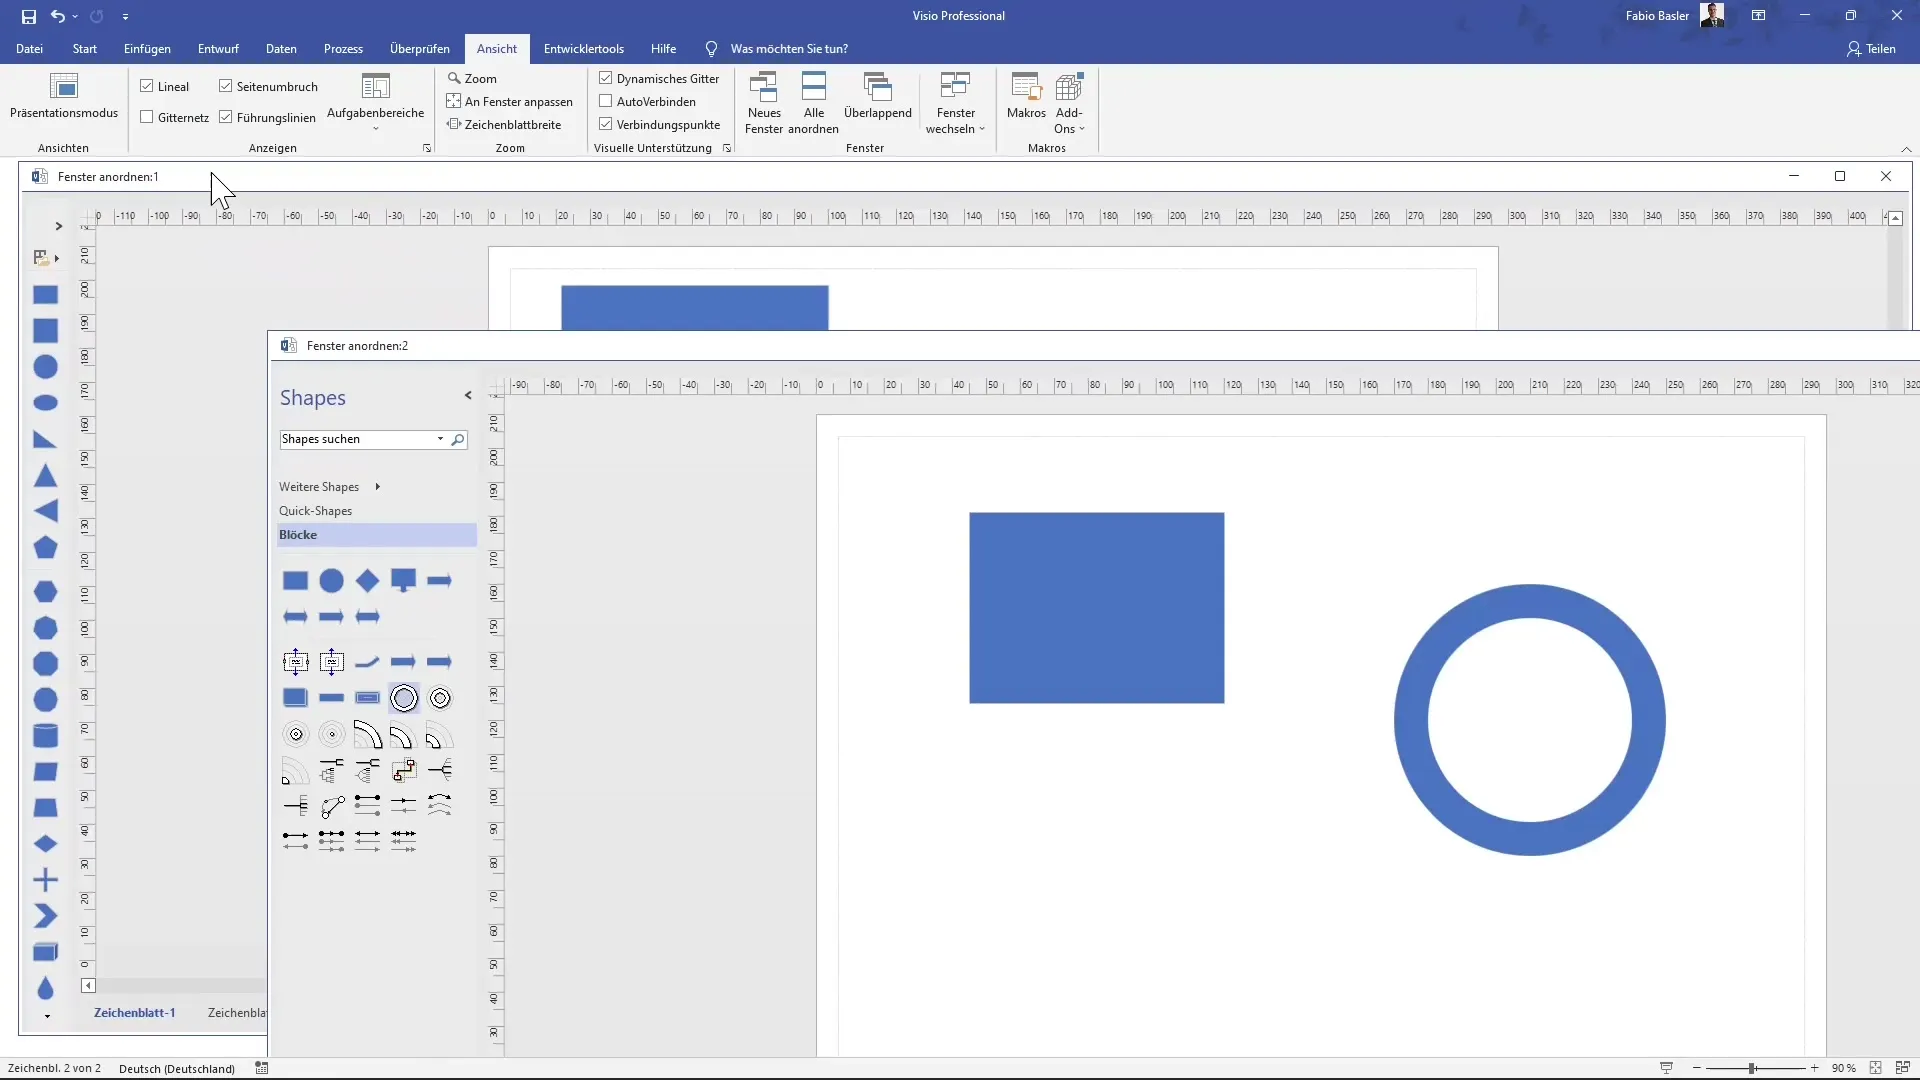
Task: Choose the 3D box shape in the stencil
Action: (295, 698)
